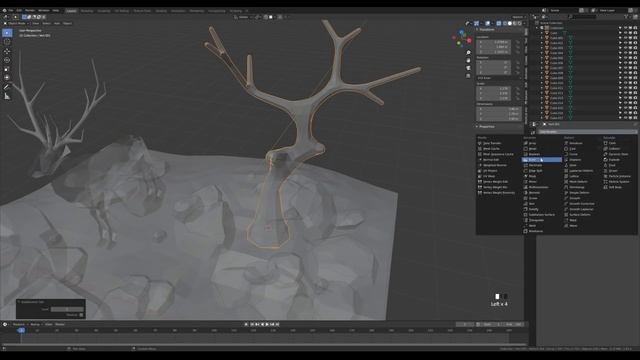Open the viewport shading options dropdown arrow

click(523, 23)
